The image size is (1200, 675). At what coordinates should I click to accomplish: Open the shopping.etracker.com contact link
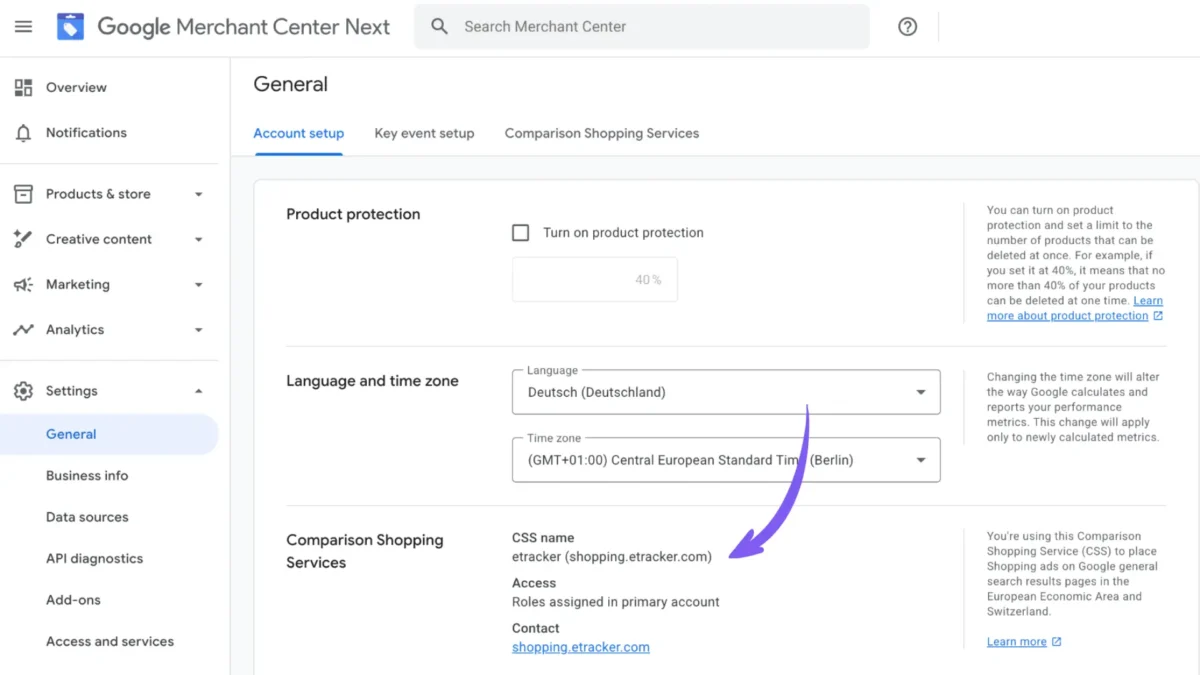[x=580, y=647]
